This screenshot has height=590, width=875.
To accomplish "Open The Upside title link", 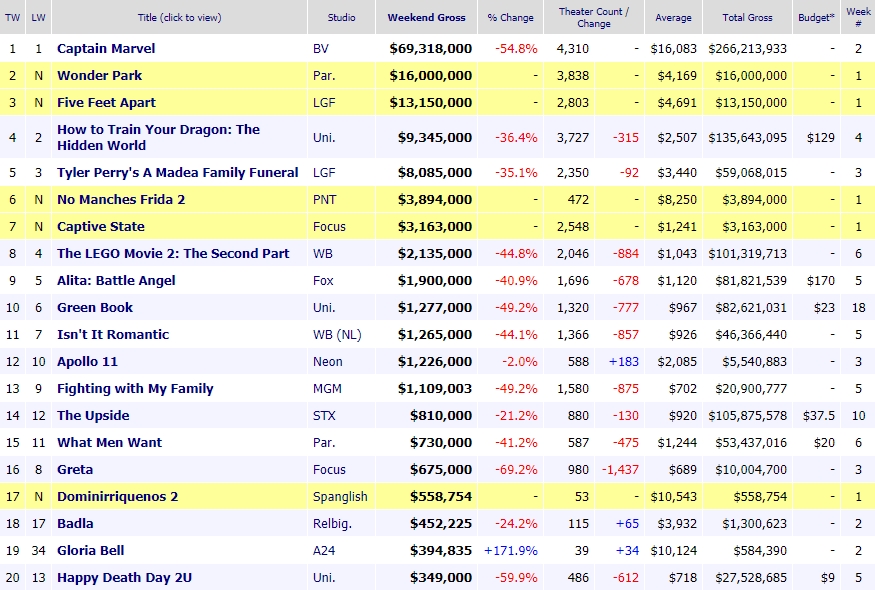I will coord(93,415).
